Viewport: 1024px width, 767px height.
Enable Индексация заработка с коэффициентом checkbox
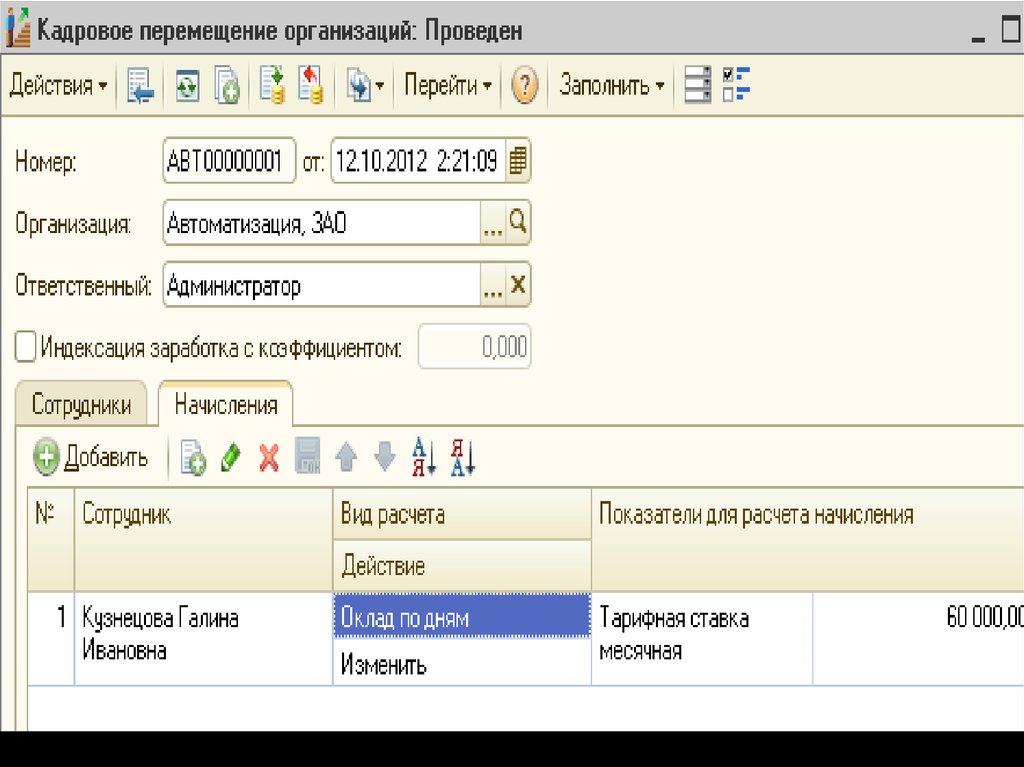(x=26, y=348)
